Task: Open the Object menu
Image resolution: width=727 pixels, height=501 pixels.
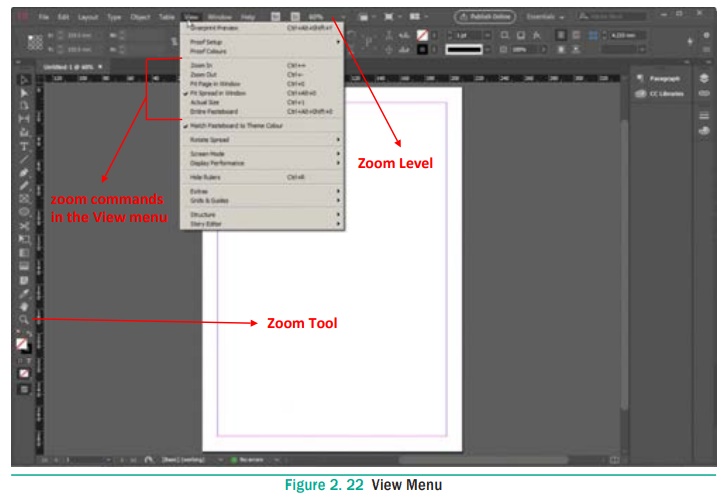Action: point(140,17)
